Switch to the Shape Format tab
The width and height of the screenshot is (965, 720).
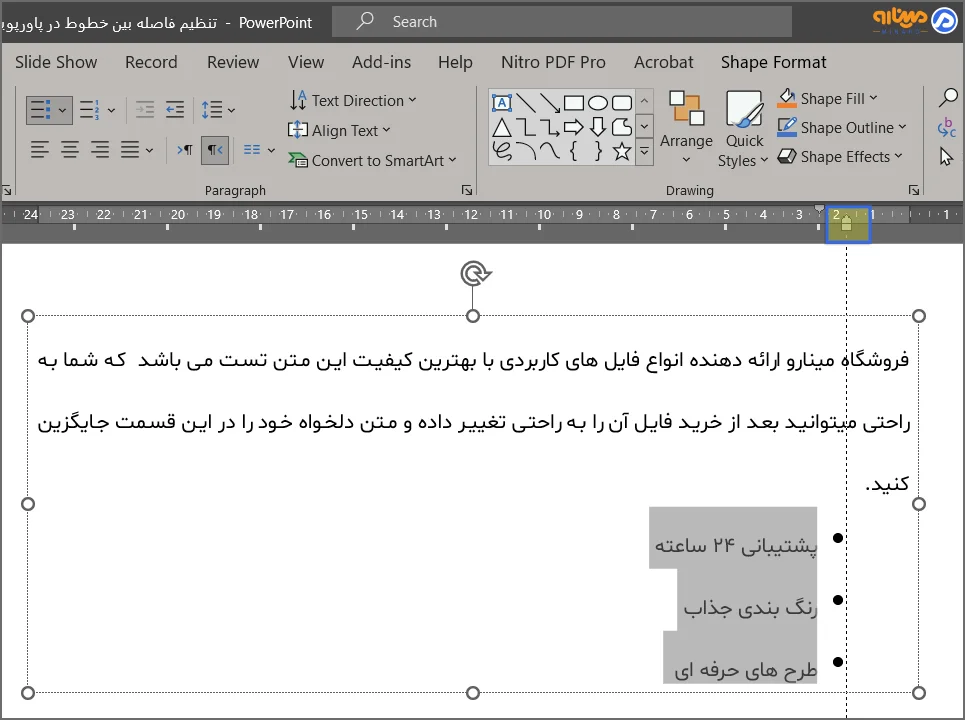[774, 62]
